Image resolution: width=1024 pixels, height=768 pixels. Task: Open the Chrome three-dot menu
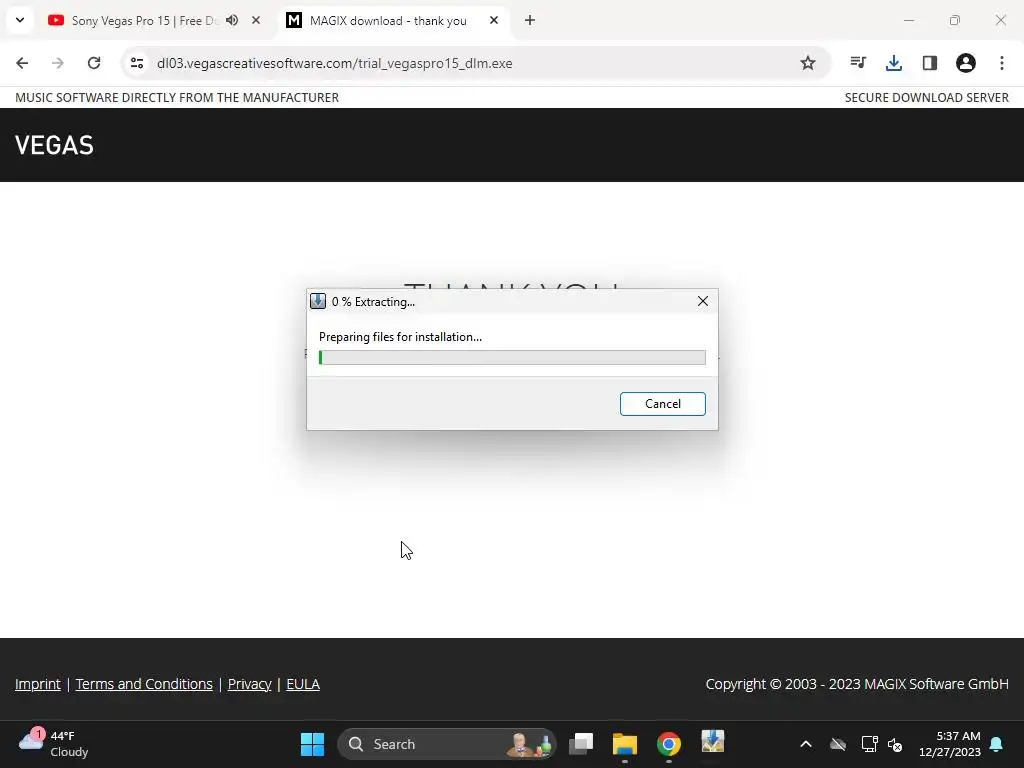click(x=1001, y=63)
